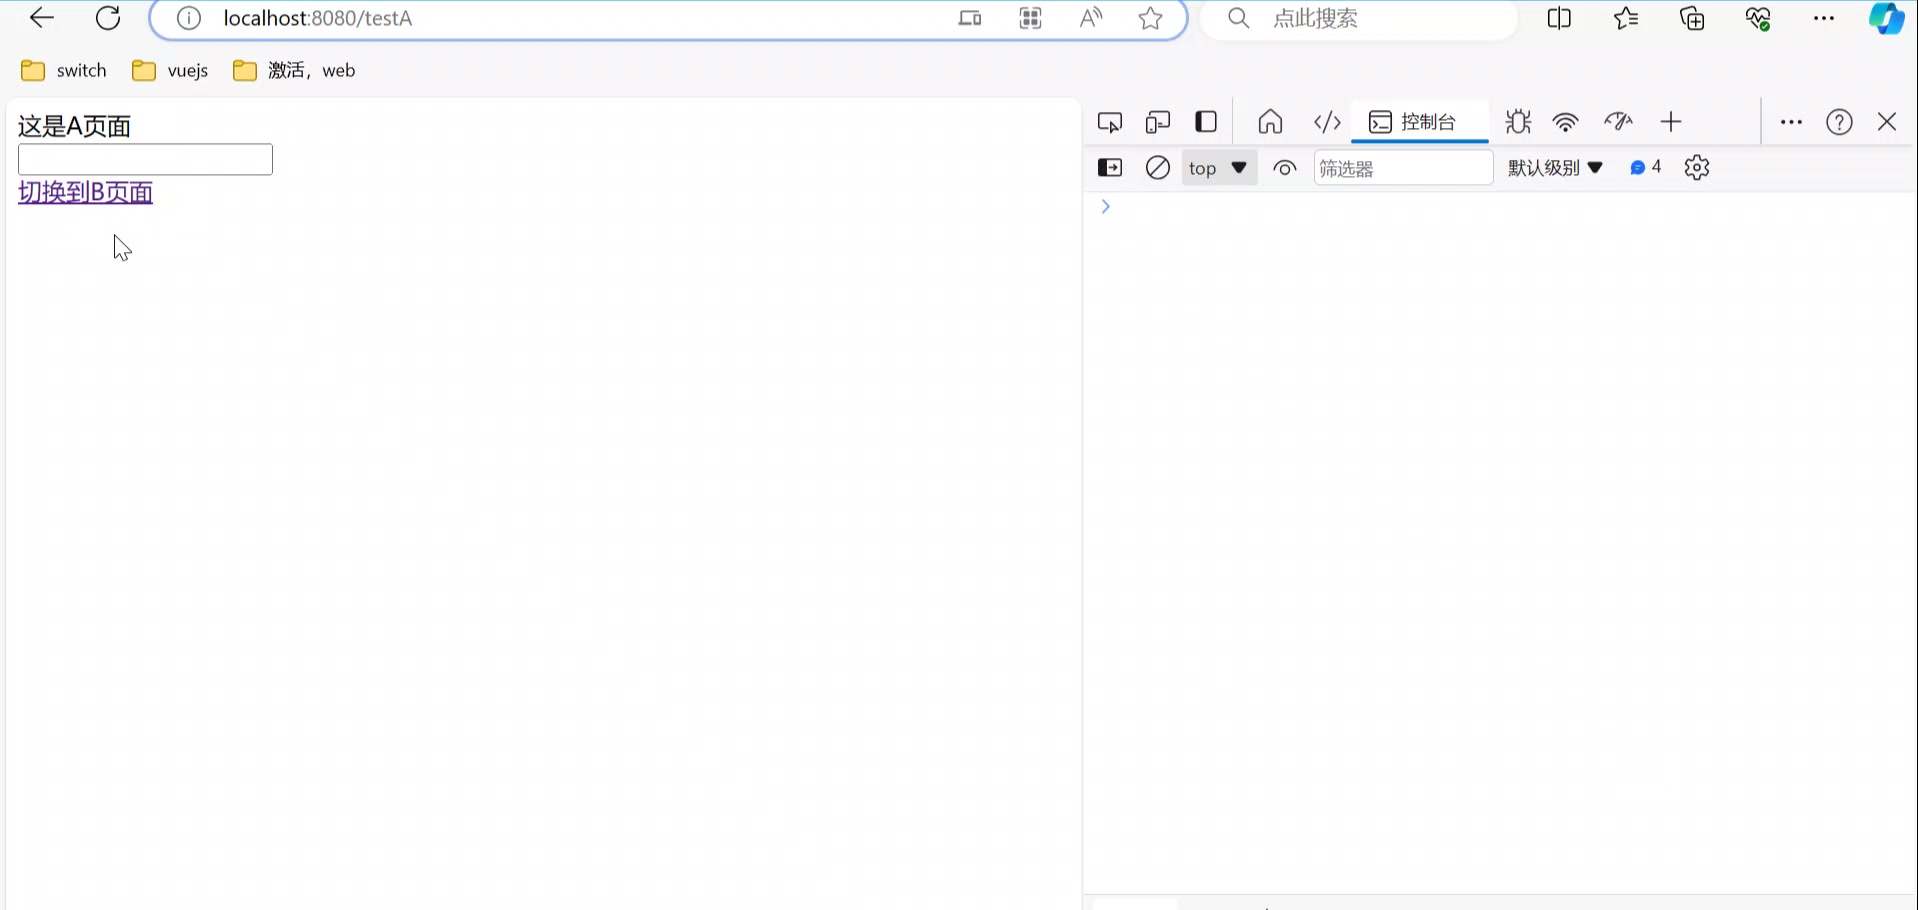This screenshot has height=910, width=1918.
Task: Open the DevTools Welcome home tab
Action: click(1270, 122)
